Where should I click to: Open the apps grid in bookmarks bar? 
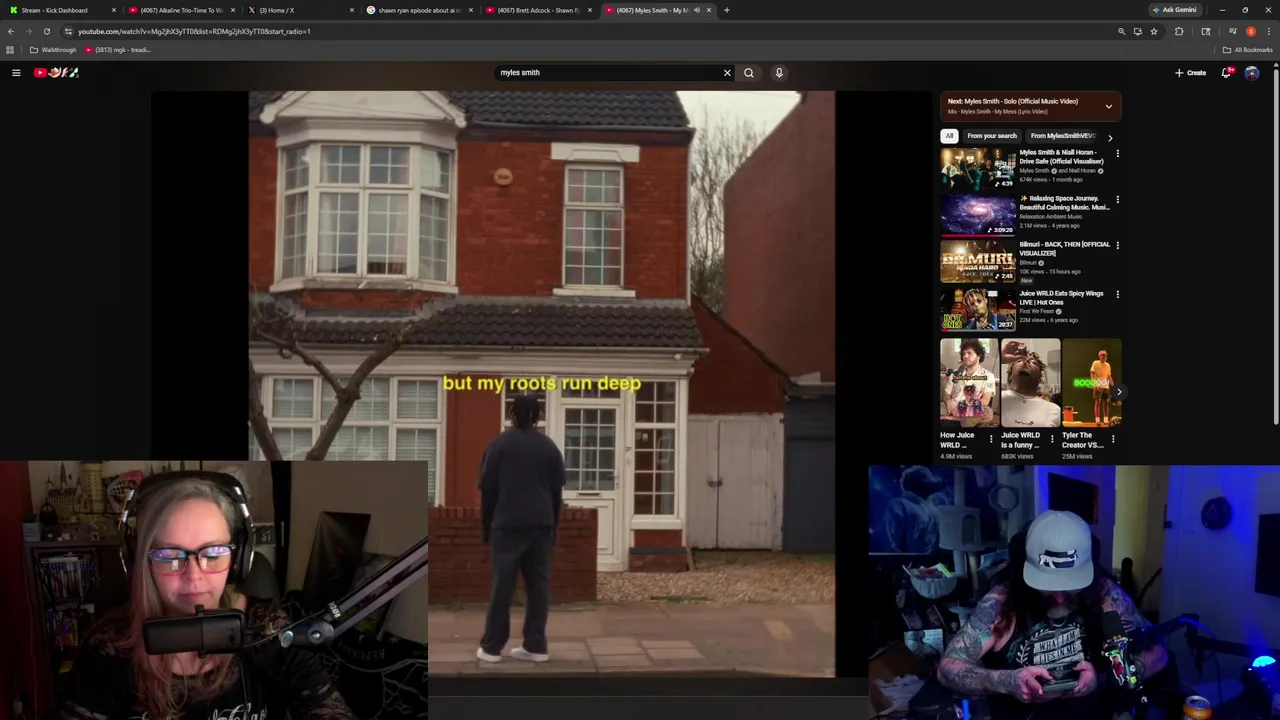coord(10,50)
